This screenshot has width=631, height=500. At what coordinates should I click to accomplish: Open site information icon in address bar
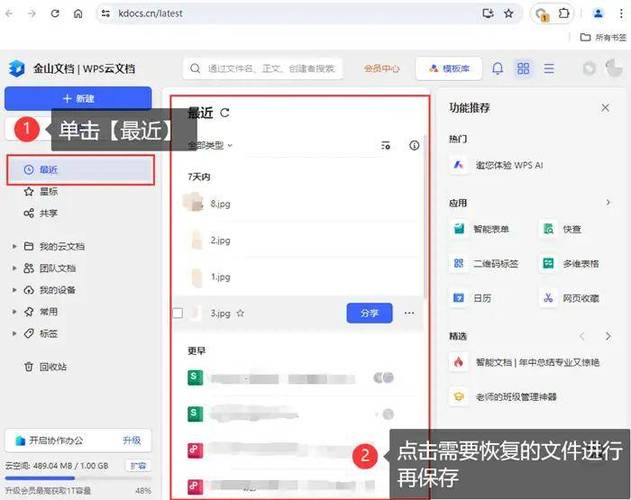coord(106,14)
